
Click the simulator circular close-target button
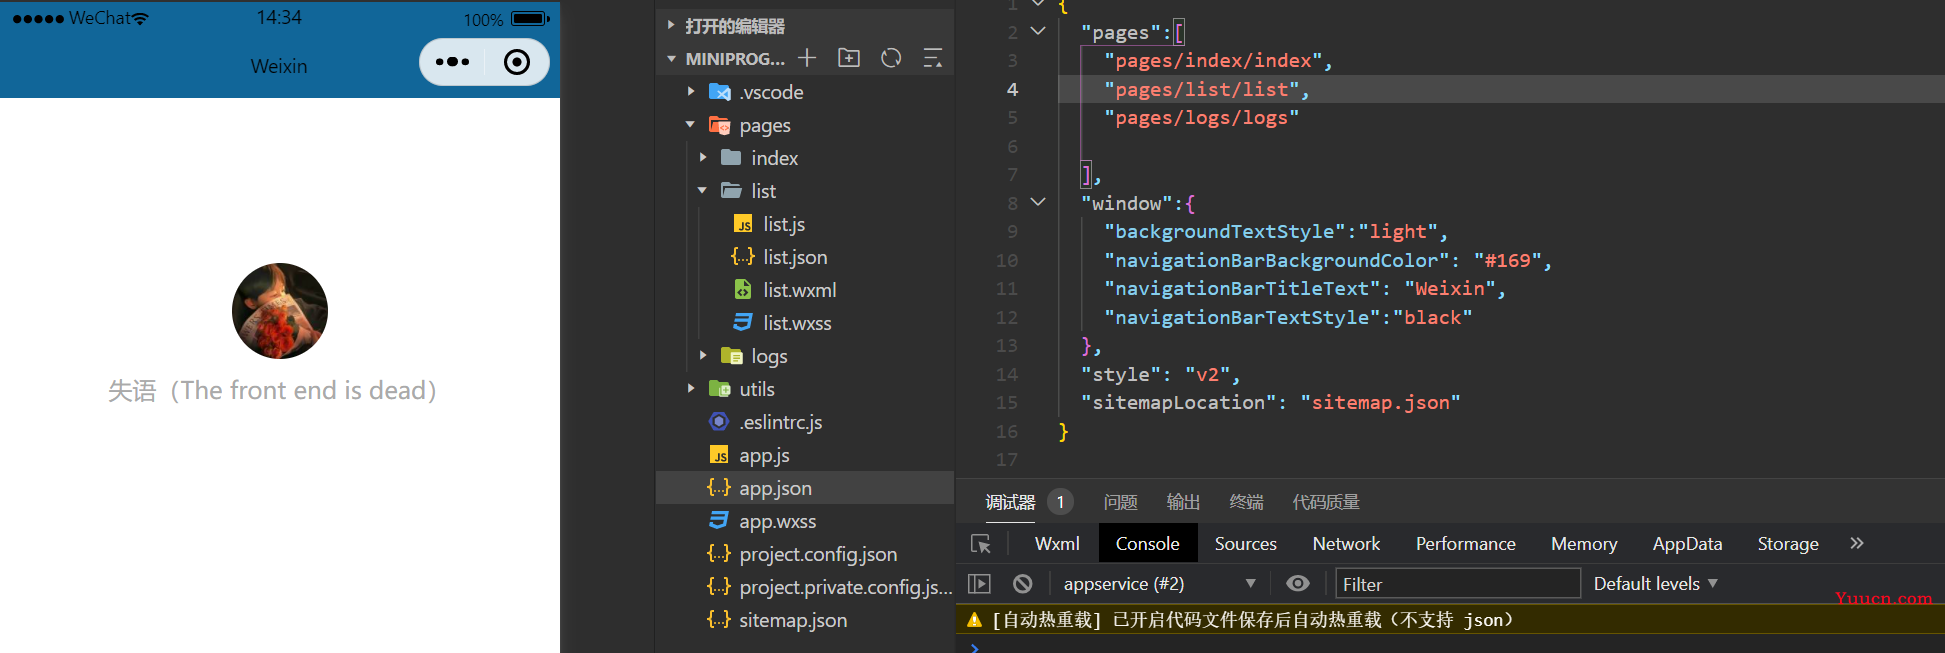coord(517,62)
